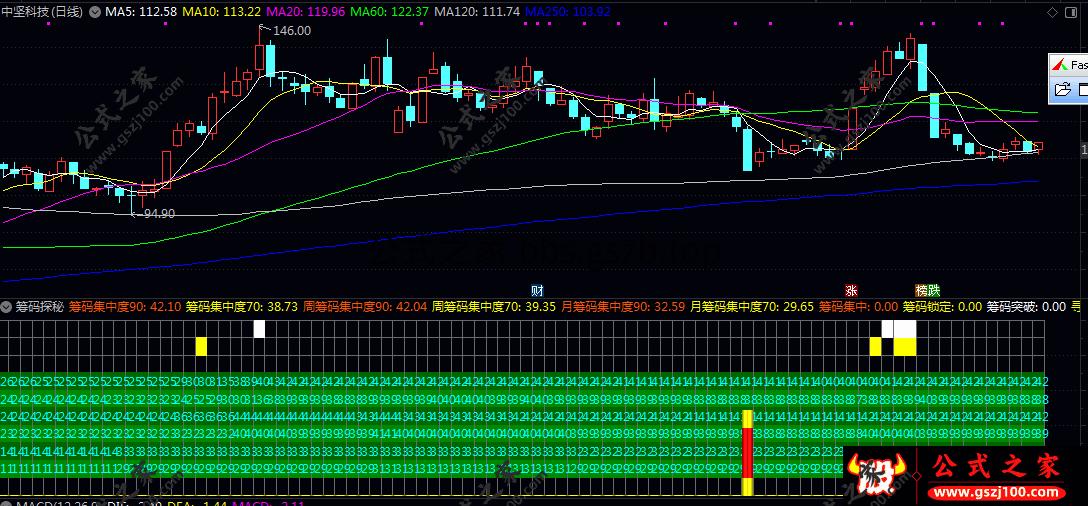
Task: Select the MA120: 111.74 indicator label
Action: (477, 12)
